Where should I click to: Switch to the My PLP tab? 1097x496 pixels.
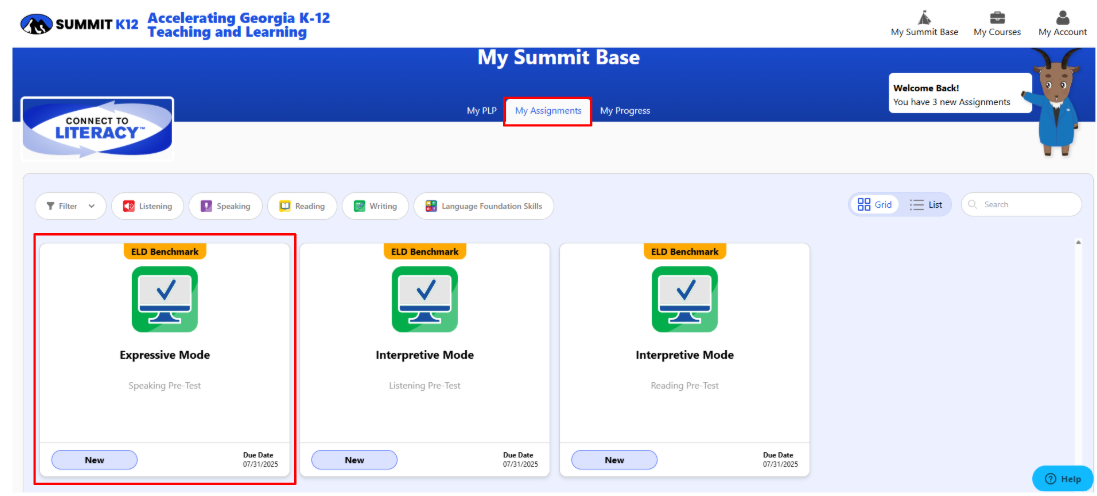click(481, 111)
